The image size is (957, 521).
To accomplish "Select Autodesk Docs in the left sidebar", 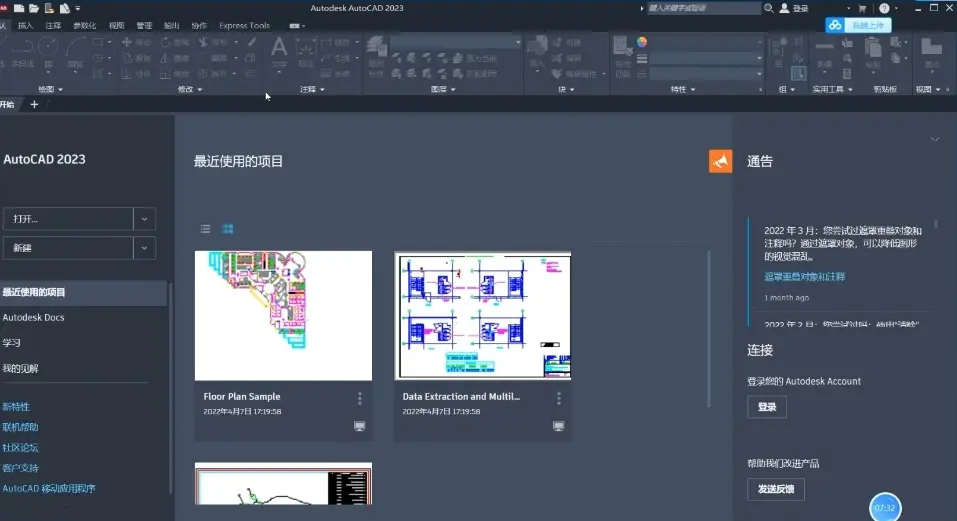I will pyautogui.click(x=34, y=317).
